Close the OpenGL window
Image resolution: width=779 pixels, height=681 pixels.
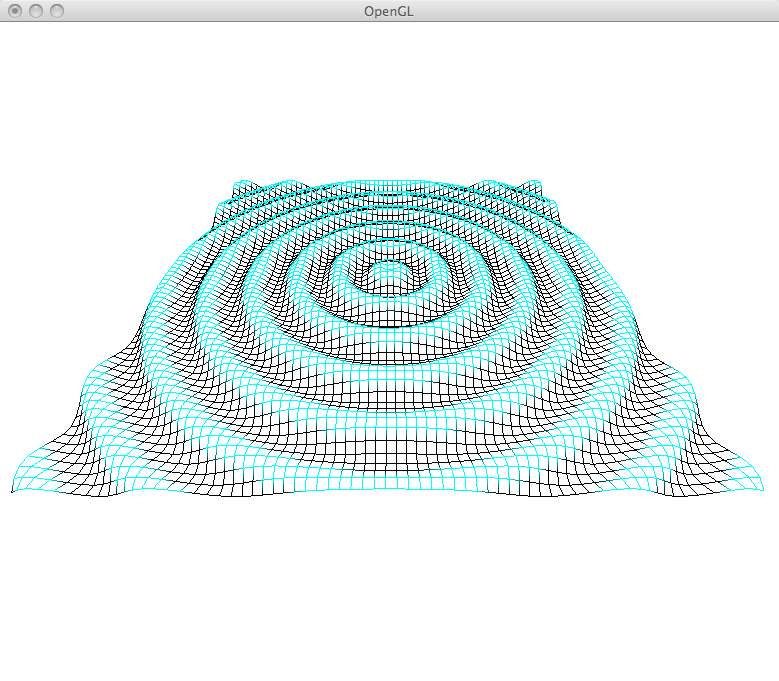click(x=15, y=11)
